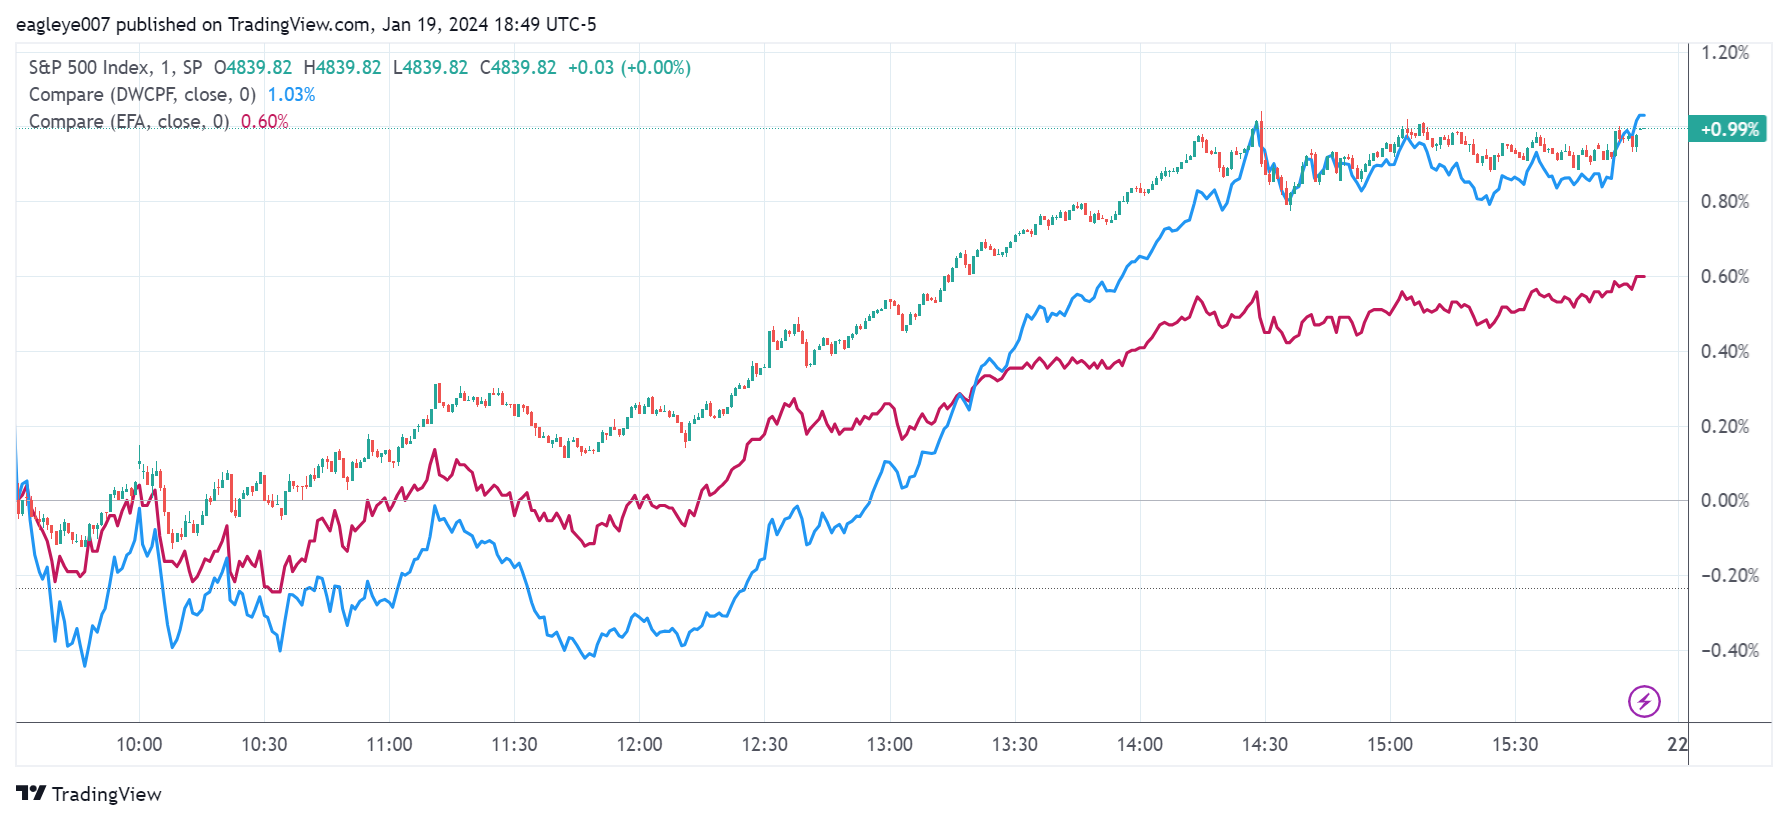
Task: Click the green +0.99% price label
Action: pos(1728,129)
